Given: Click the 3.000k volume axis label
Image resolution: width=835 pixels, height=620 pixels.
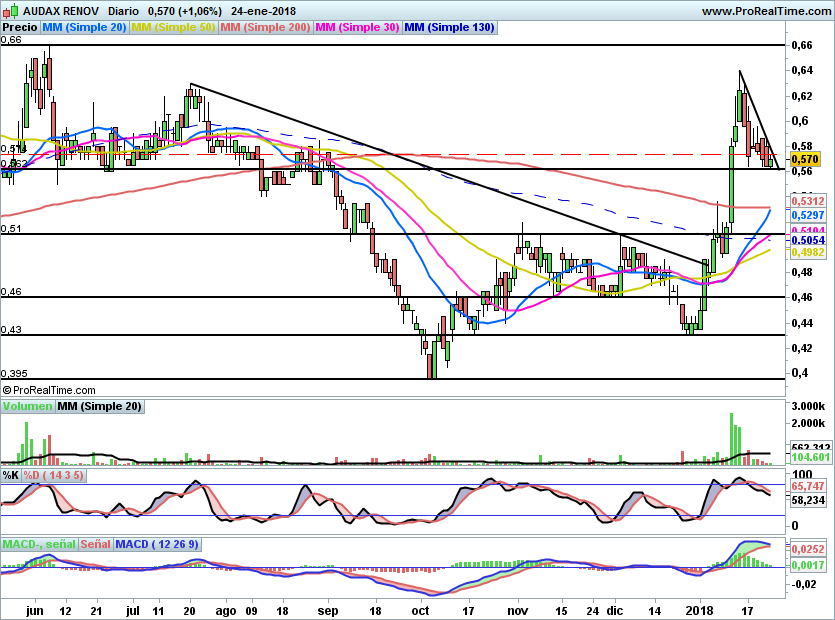Looking at the screenshot, I should point(808,406).
